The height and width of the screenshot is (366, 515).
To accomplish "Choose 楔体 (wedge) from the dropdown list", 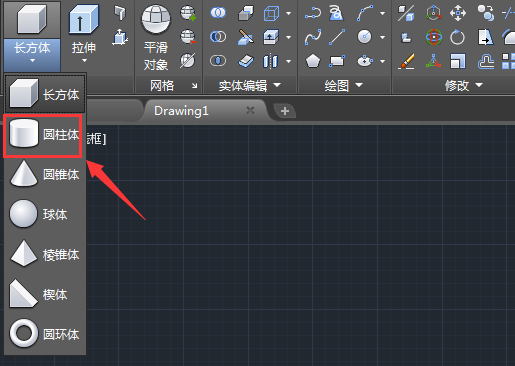I will (x=45, y=294).
